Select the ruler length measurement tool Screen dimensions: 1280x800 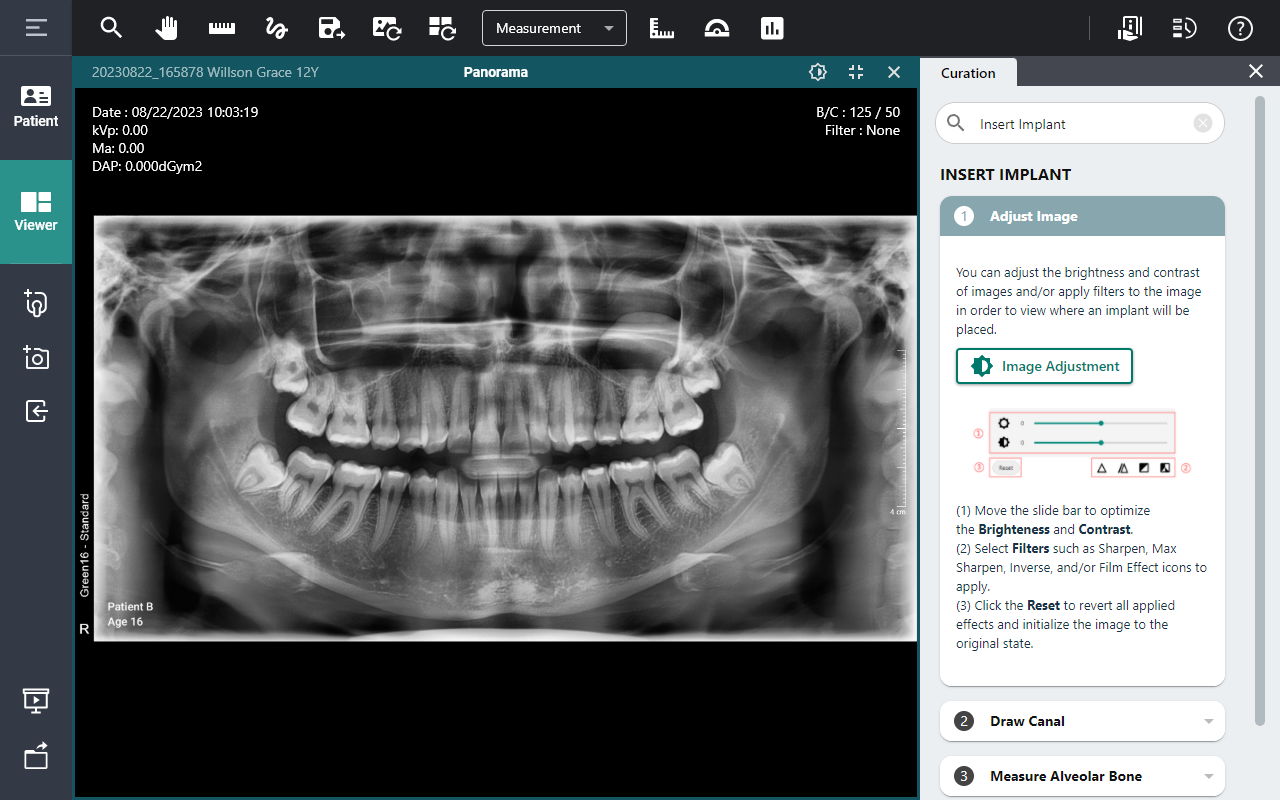(221, 28)
